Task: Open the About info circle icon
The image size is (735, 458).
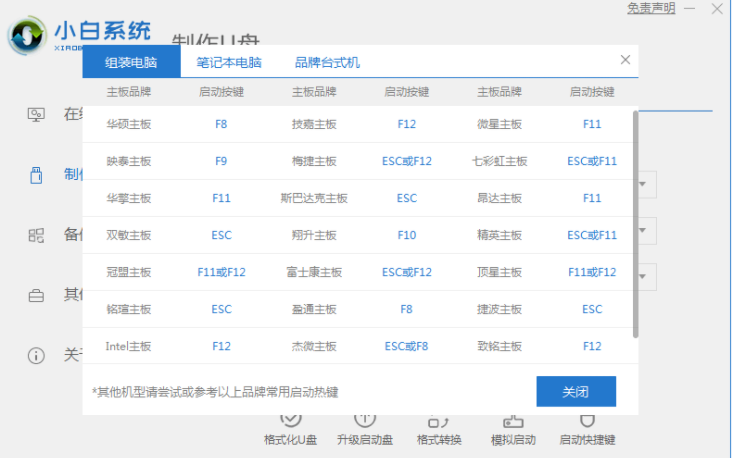Action: click(36, 355)
